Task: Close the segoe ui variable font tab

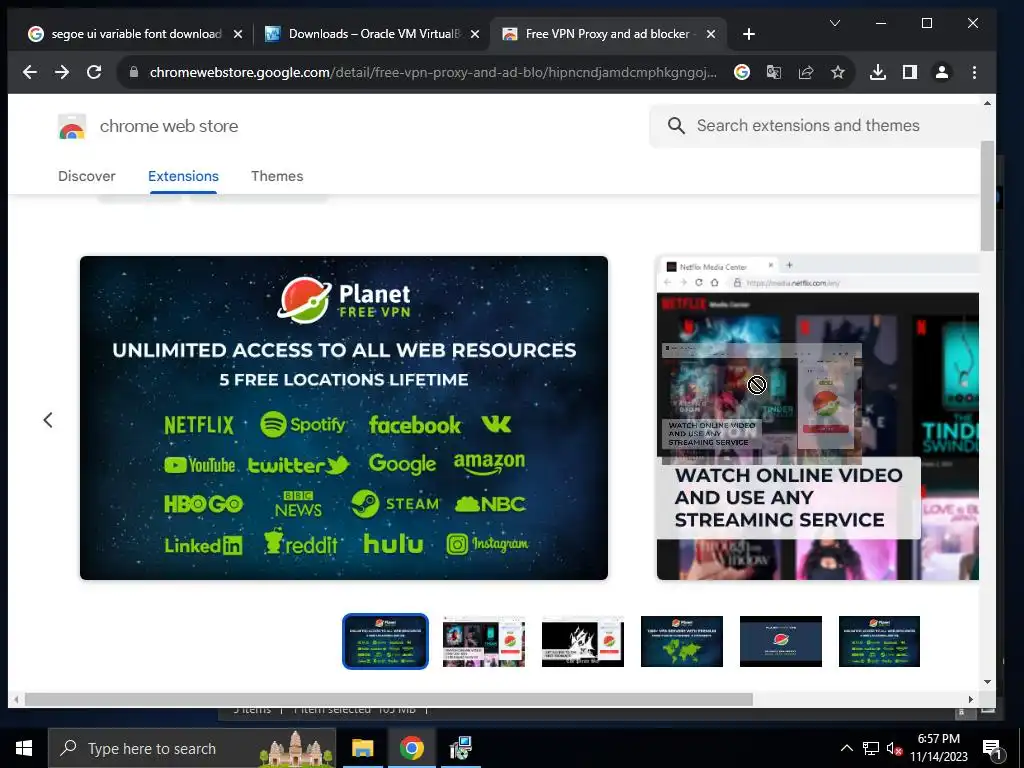Action: tap(238, 34)
